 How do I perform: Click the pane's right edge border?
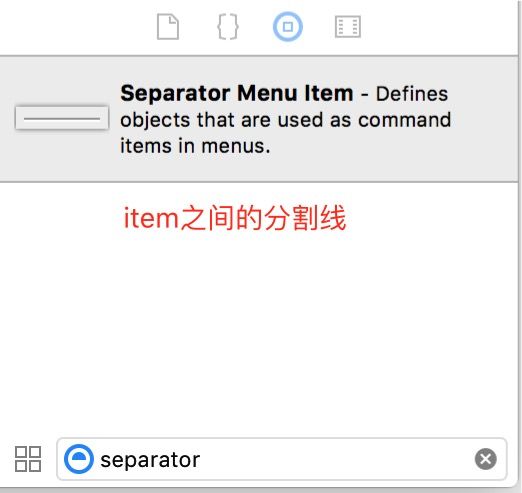519,246
